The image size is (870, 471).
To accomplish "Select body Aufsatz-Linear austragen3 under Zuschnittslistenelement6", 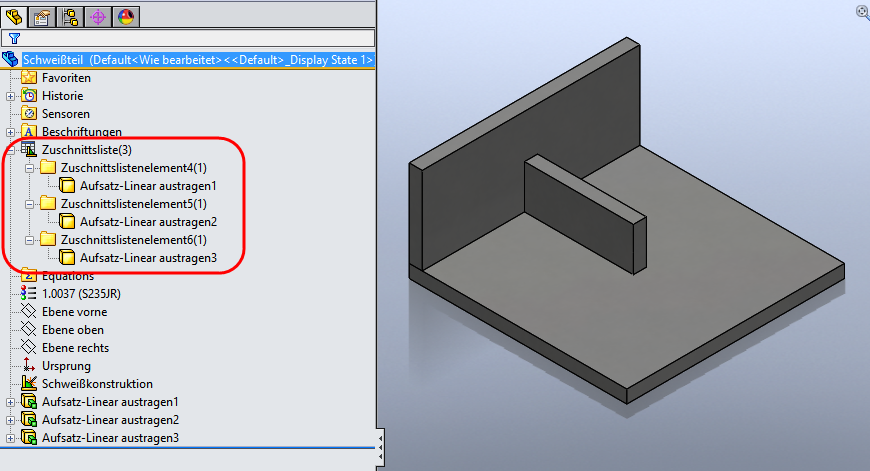I will tap(148, 258).
